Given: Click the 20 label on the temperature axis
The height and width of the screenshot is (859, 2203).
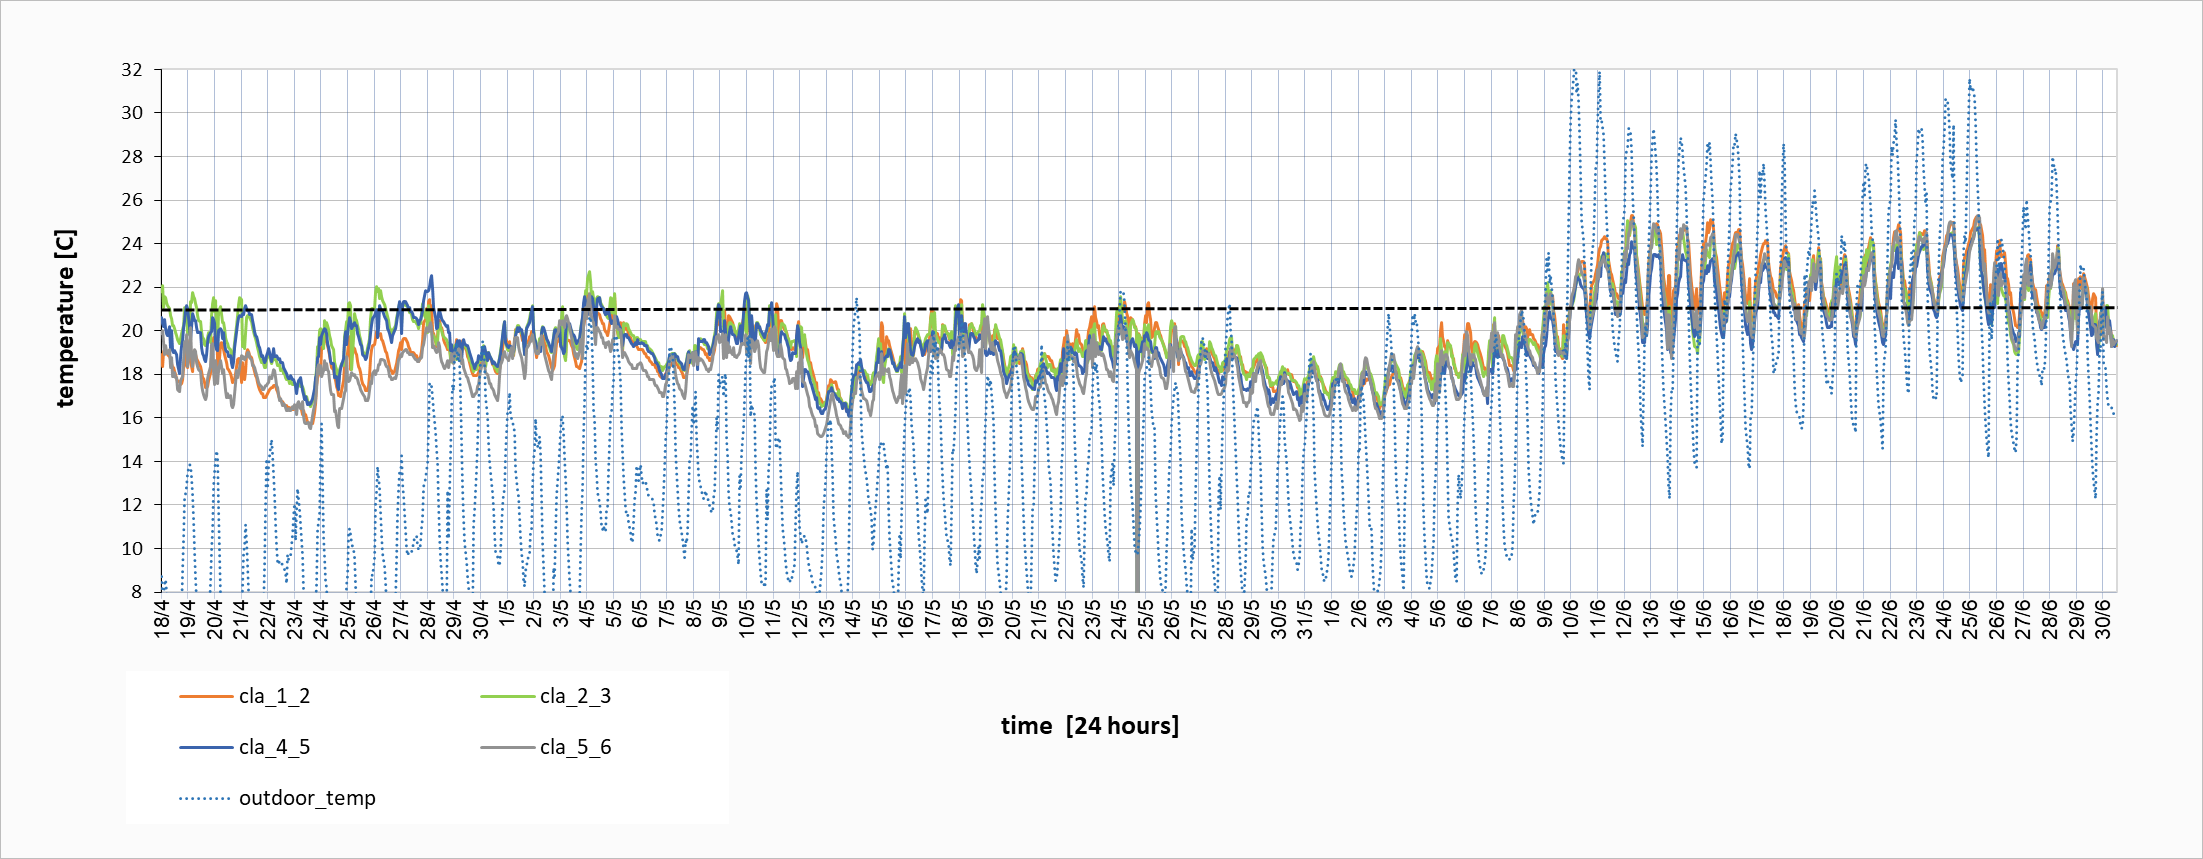Looking at the screenshot, I should [x=132, y=331].
